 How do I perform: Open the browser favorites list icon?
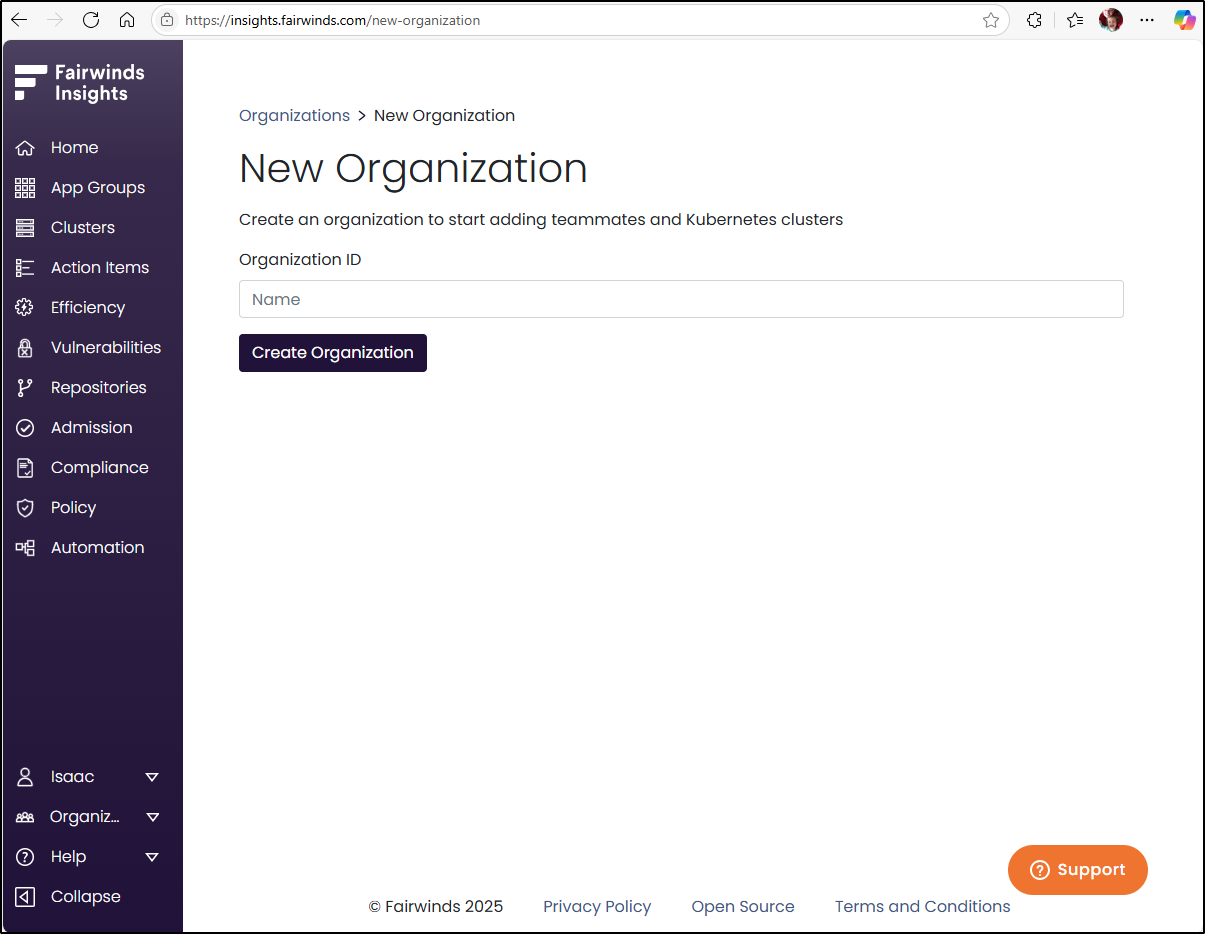(x=1075, y=20)
